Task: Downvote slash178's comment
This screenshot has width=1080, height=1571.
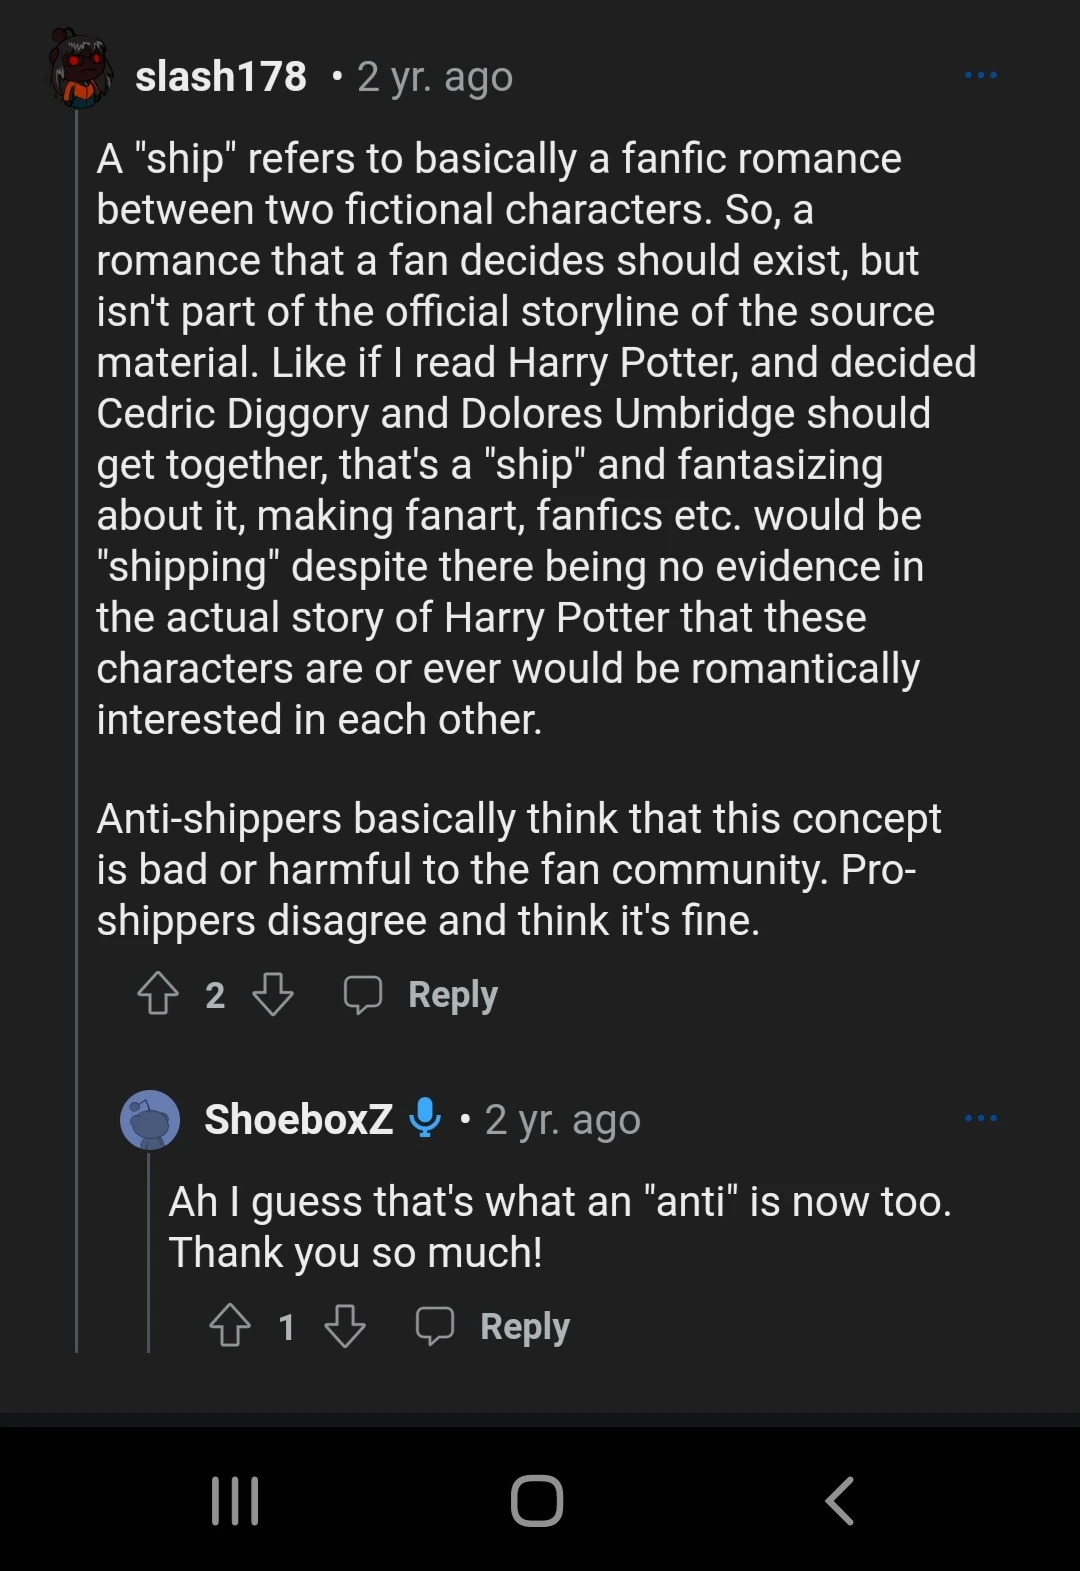Action: click(x=272, y=994)
